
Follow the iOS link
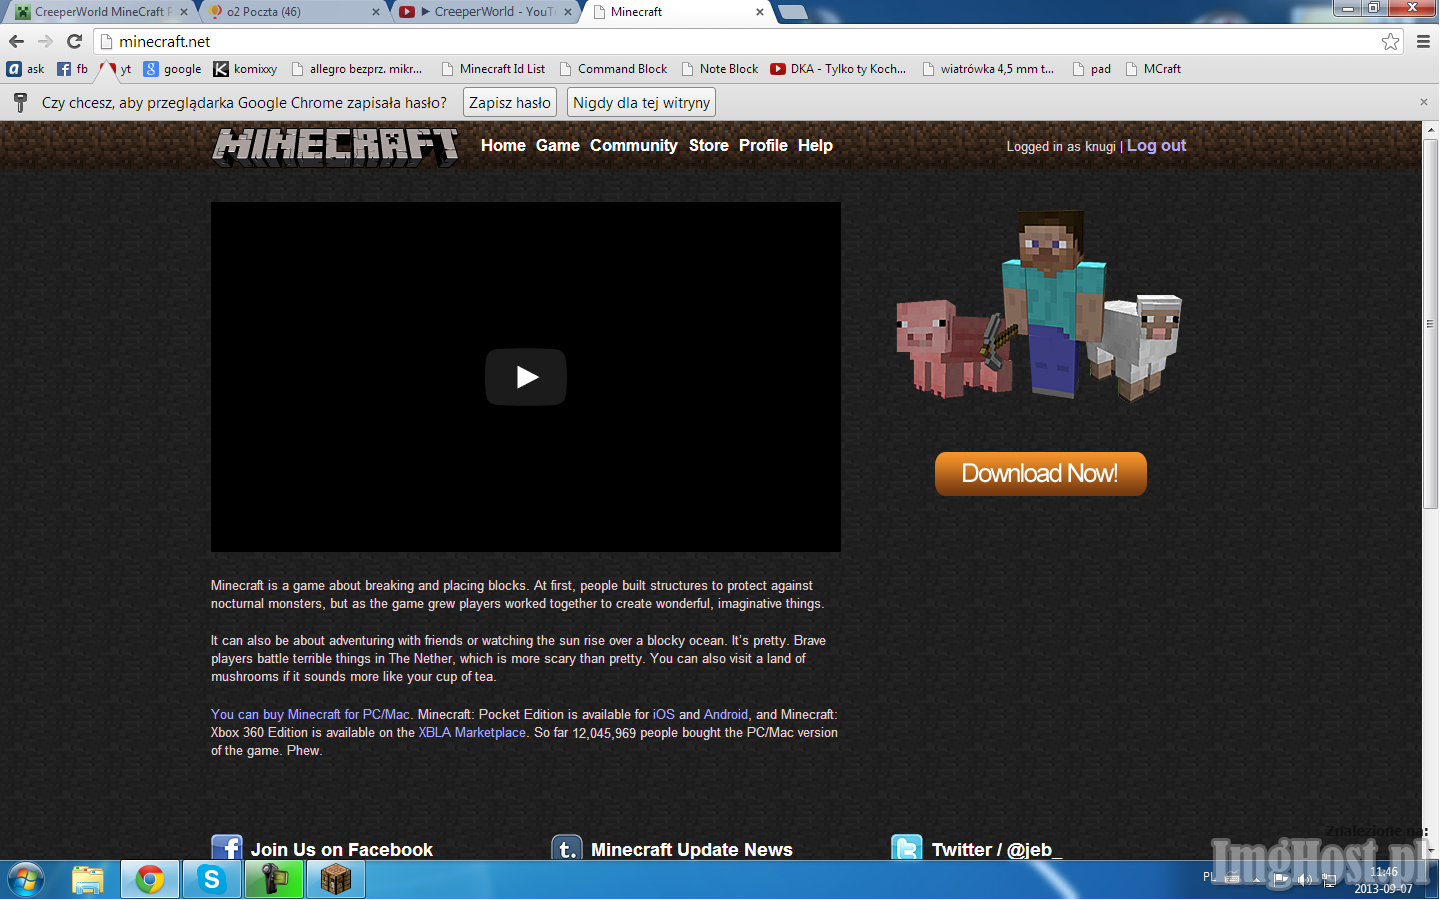click(664, 714)
